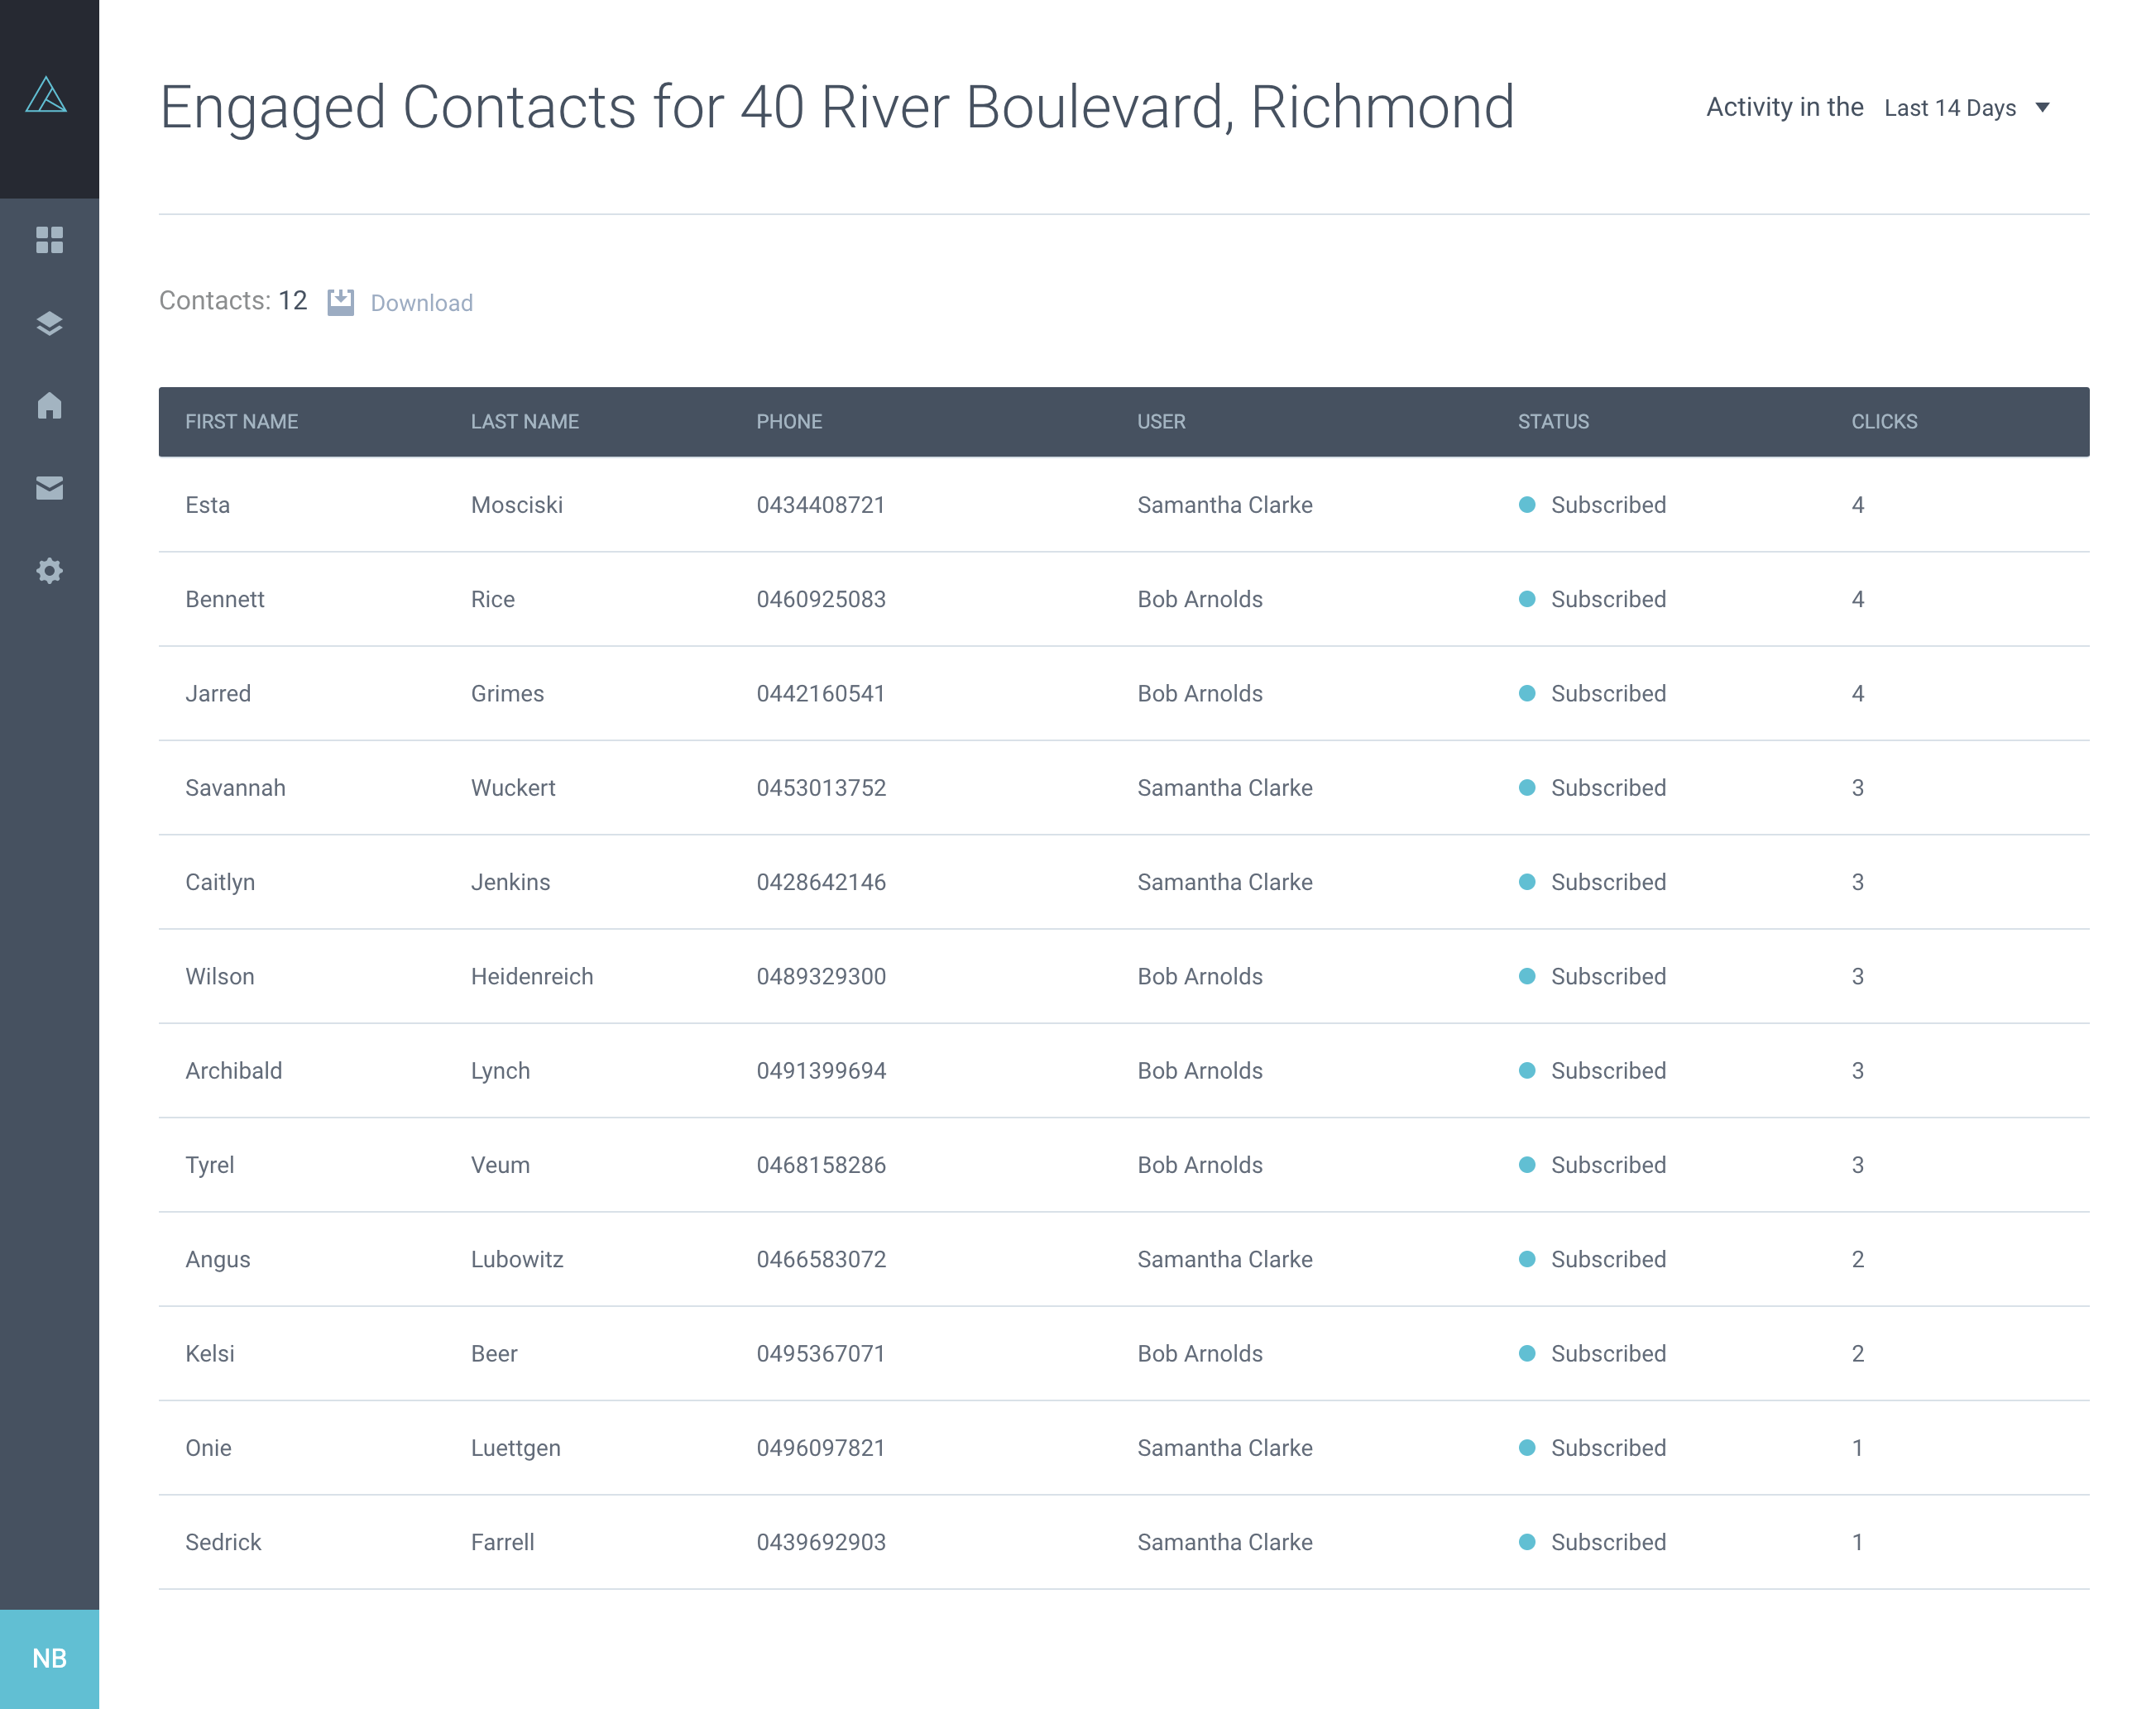
Task: Click the Download link
Action: pos(421,303)
